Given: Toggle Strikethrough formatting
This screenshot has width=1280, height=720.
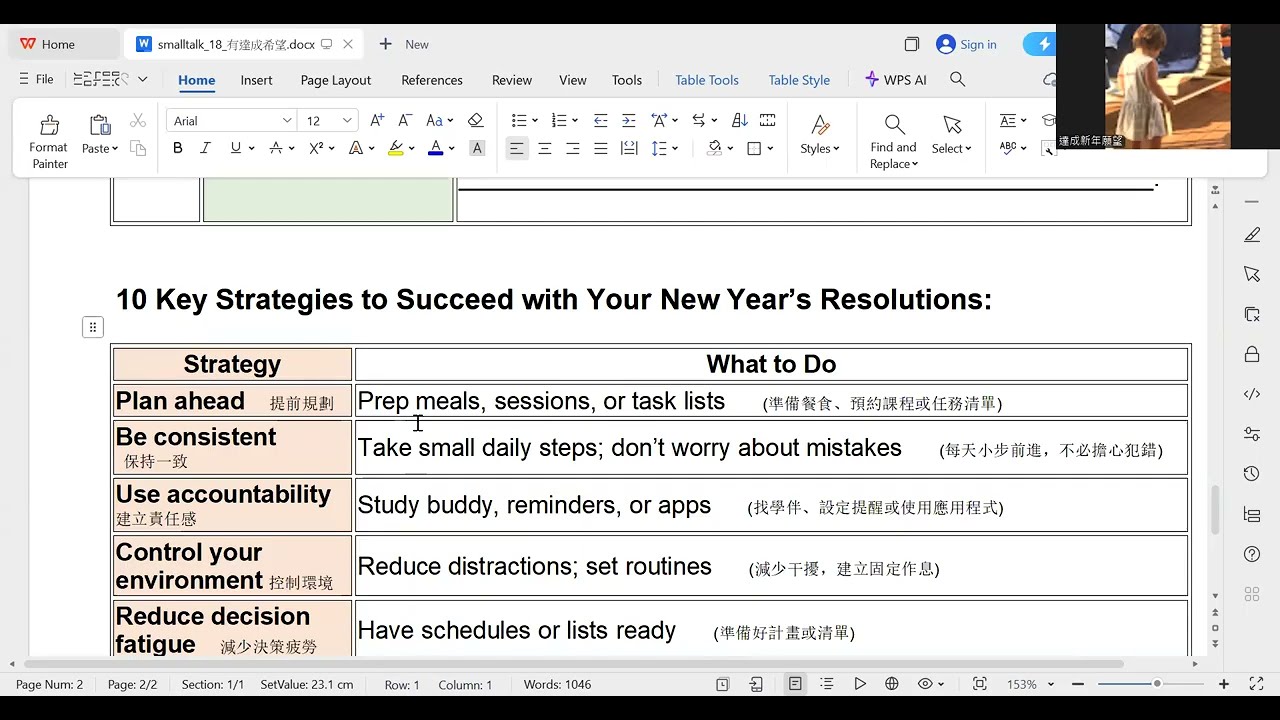Looking at the screenshot, I should click(x=276, y=148).
